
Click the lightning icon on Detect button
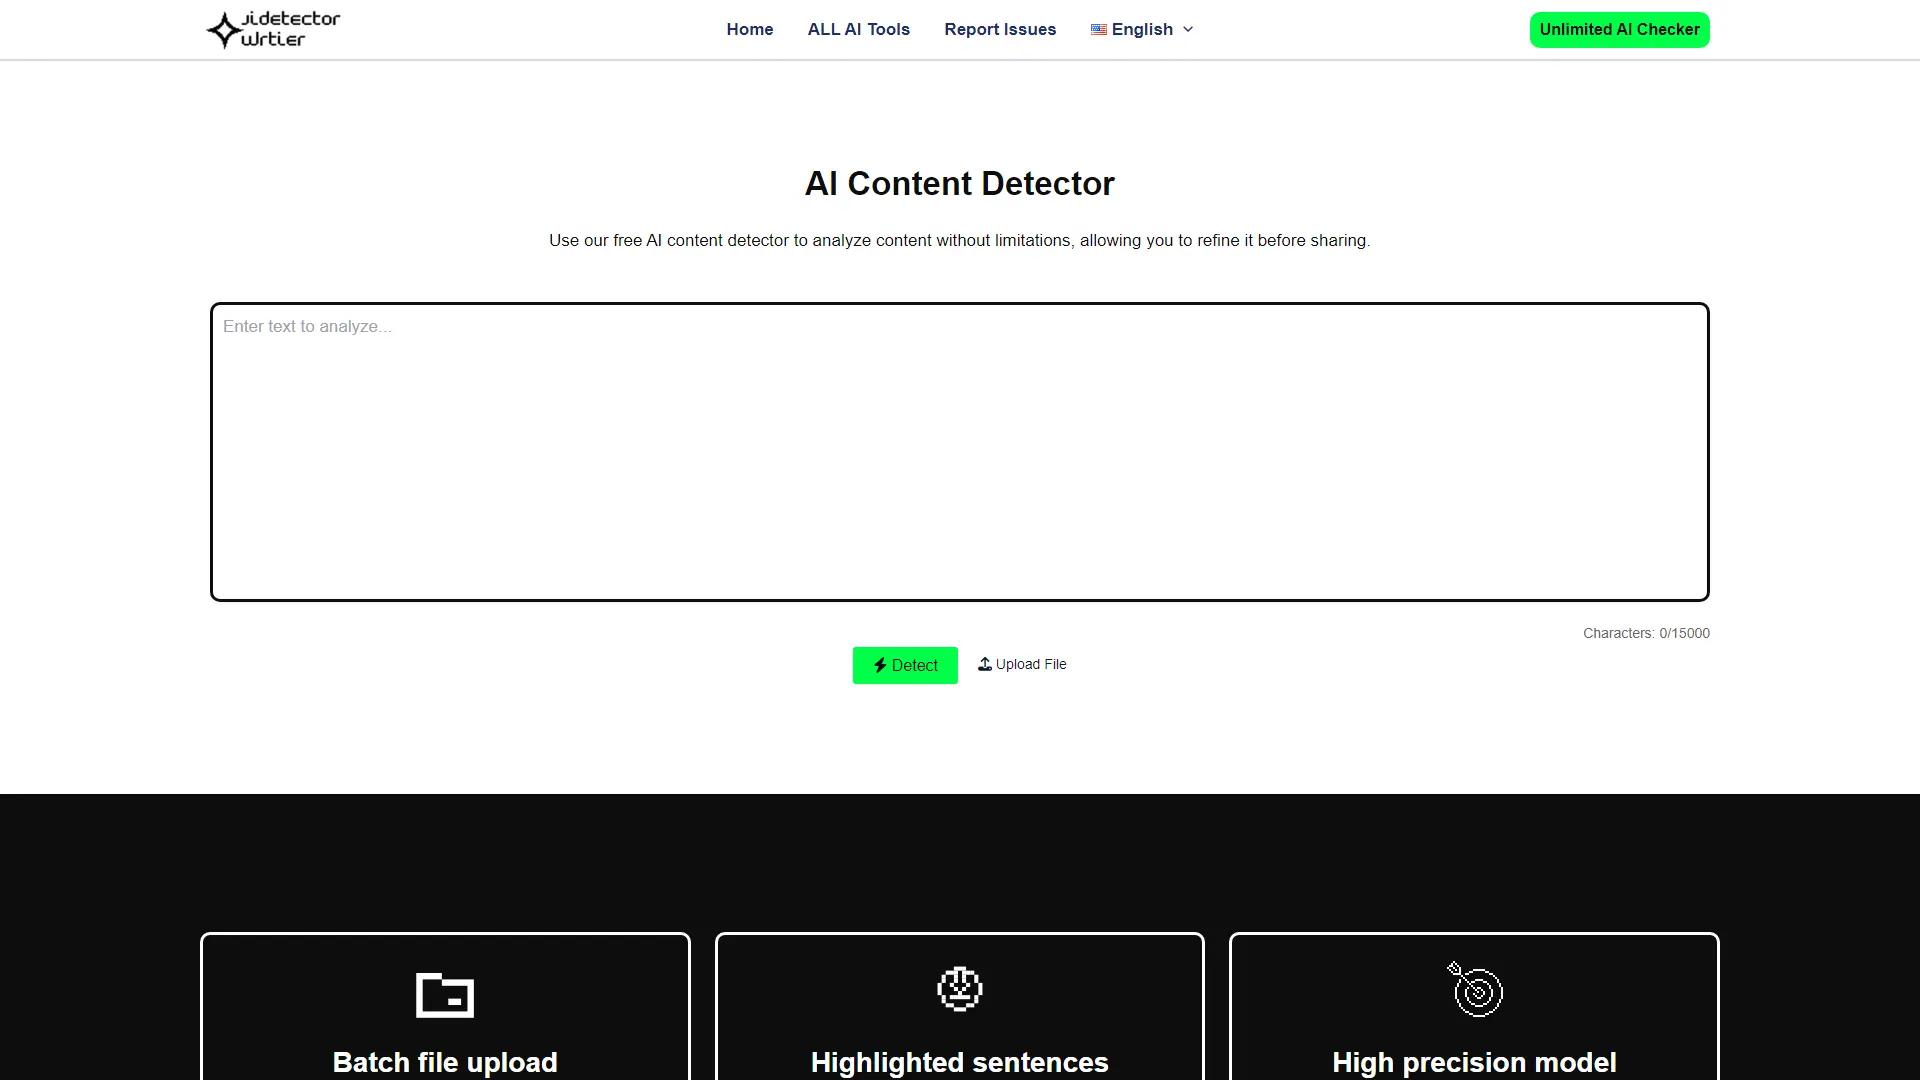click(x=880, y=664)
